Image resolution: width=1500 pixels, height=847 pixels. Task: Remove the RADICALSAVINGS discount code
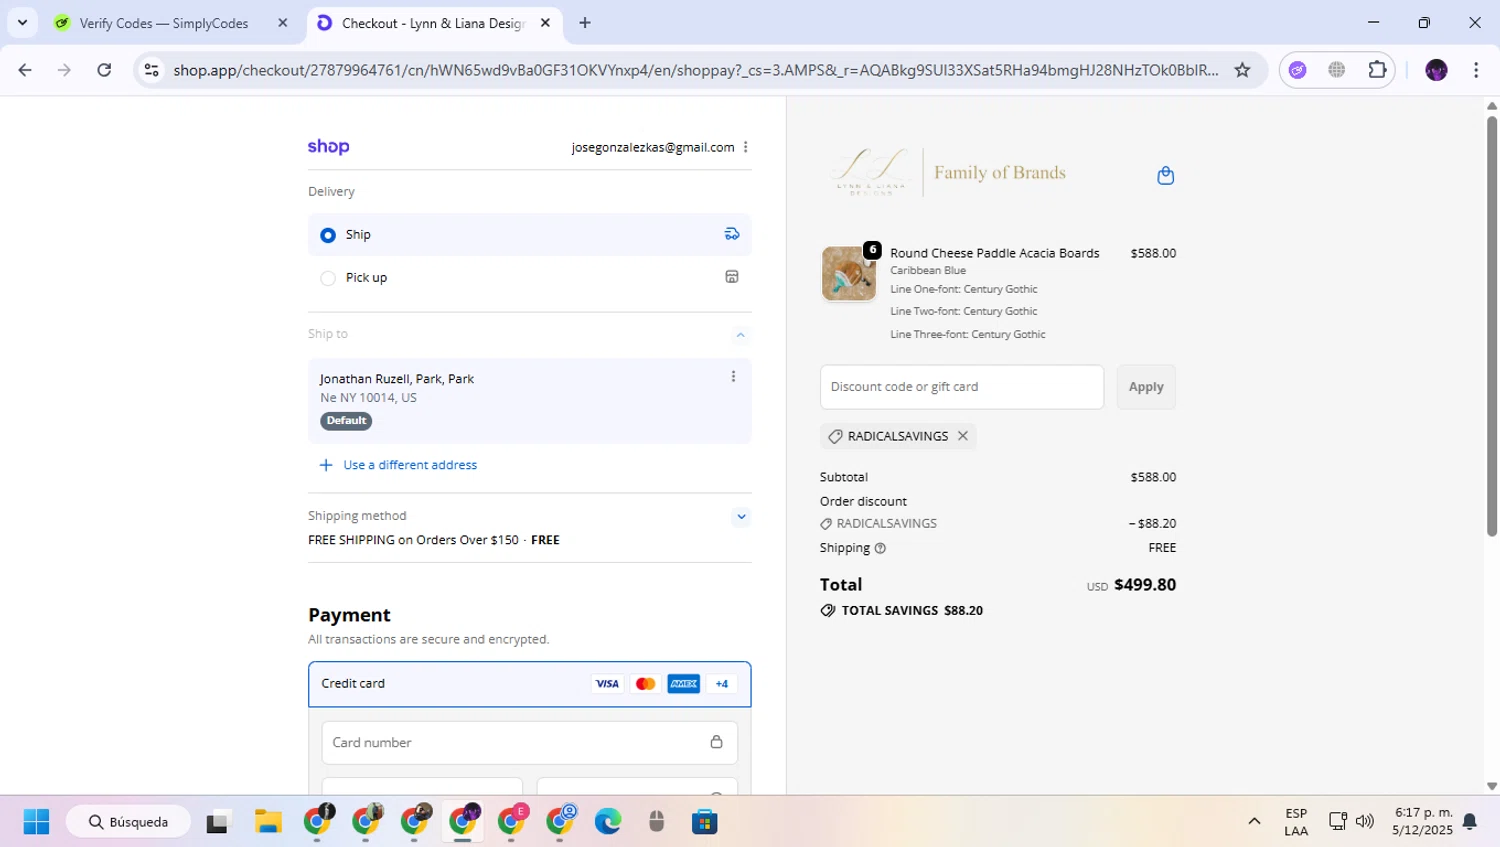pyautogui.click(x=962, y=436)
